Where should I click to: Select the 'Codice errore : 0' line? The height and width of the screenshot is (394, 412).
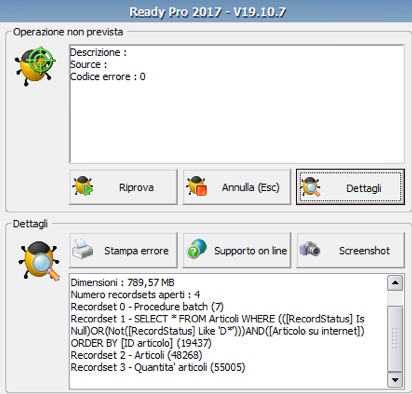108,77
